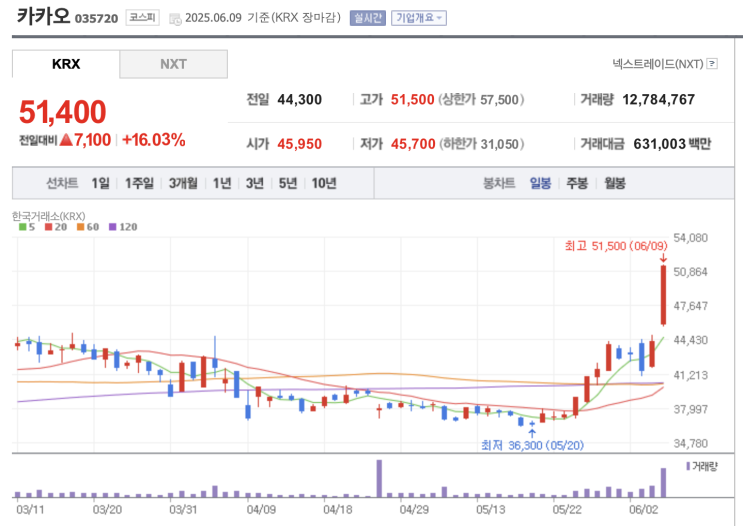Click the current price 51,400
This screenshot has width=743, height=526.
point(63,112)
